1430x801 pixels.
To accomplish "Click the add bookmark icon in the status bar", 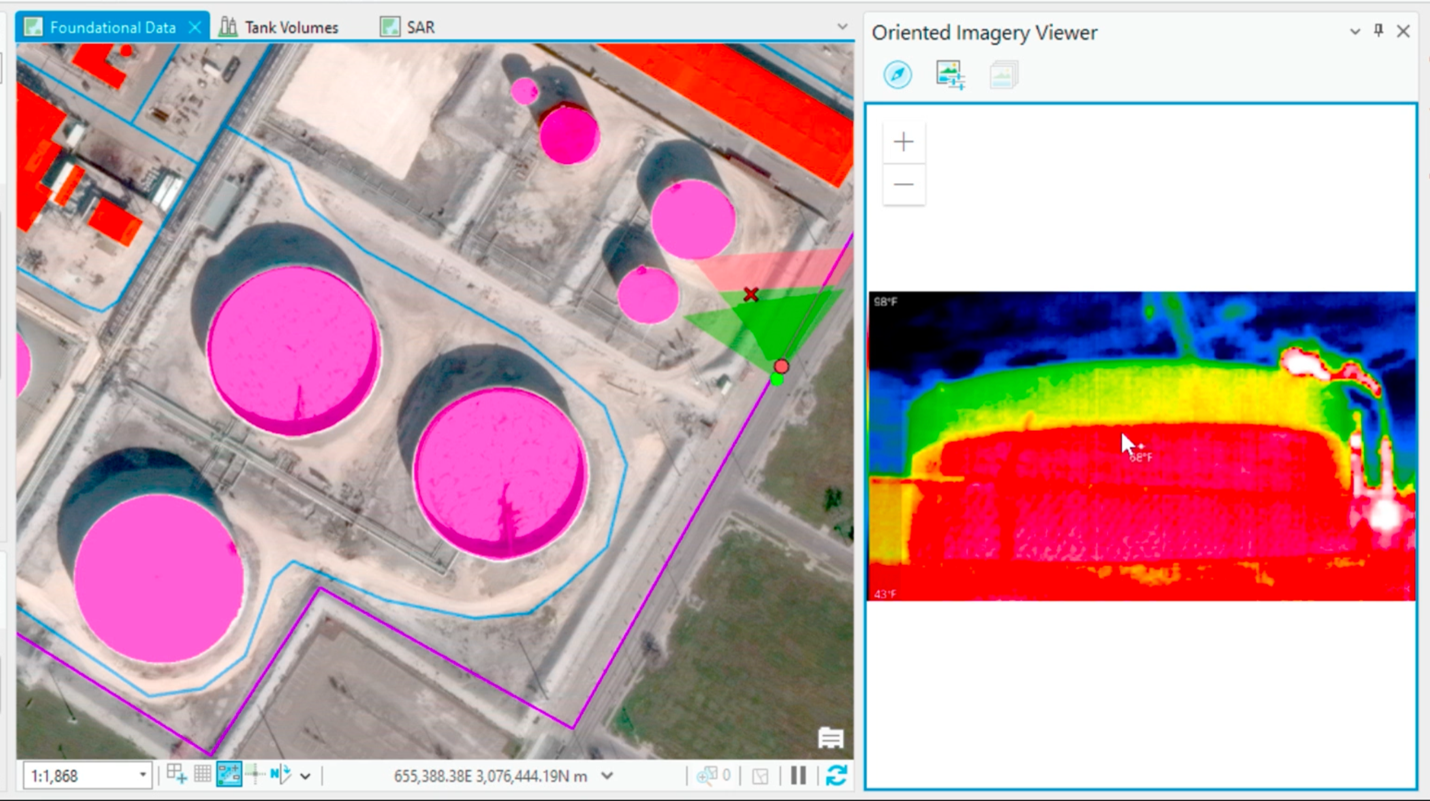I will click(x=177, y=775).
